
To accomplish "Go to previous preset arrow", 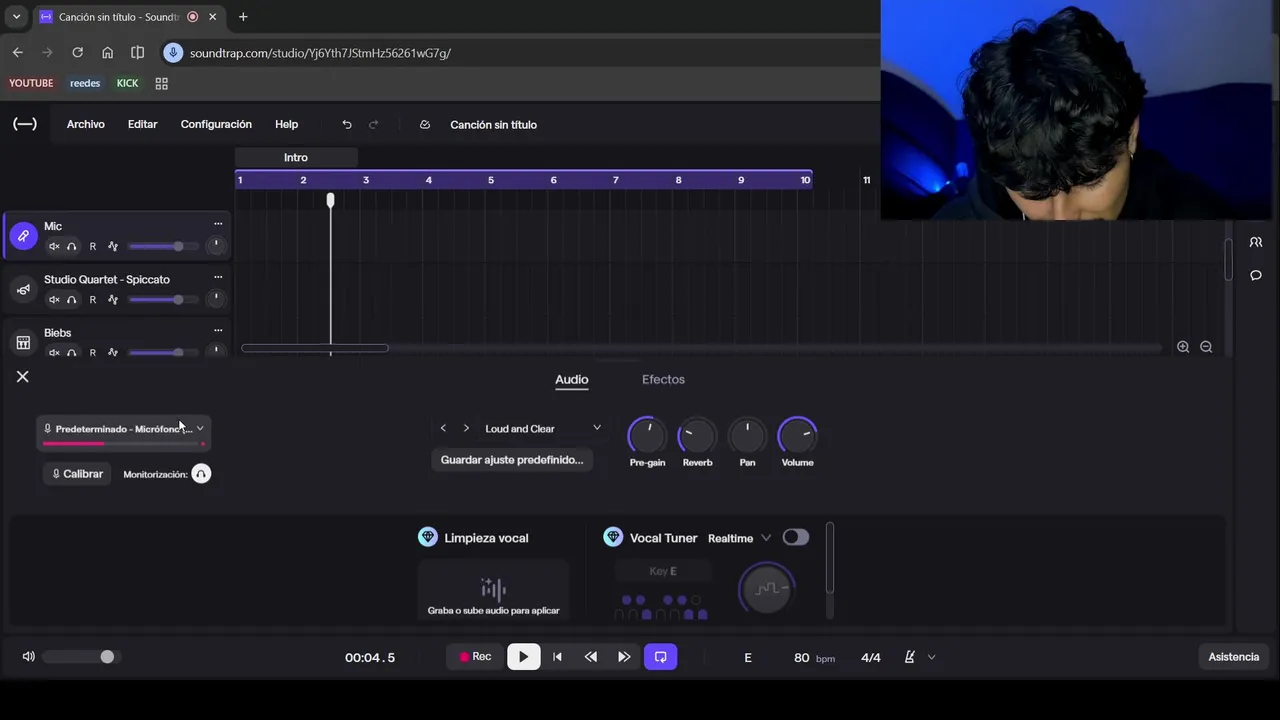I will point(443,428).
